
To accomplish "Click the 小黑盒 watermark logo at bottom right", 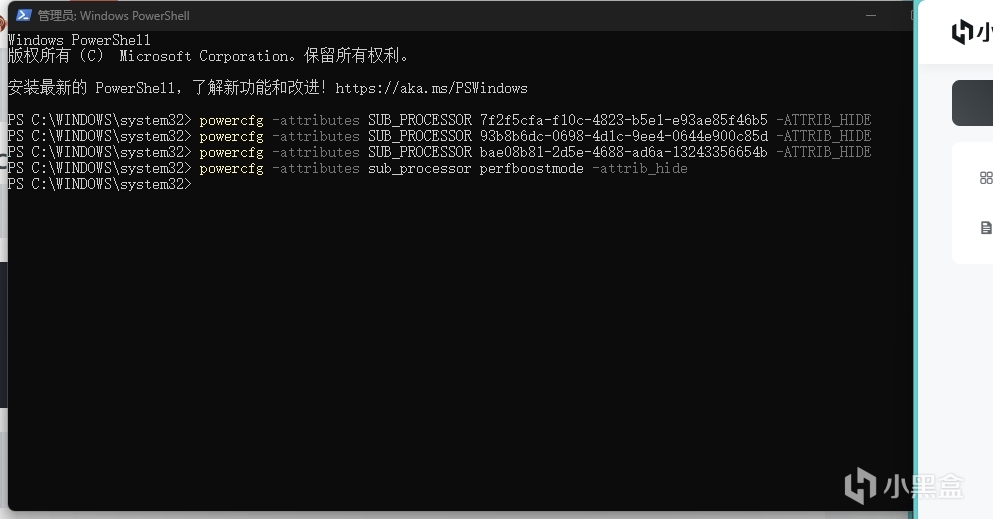I will 904,485.
